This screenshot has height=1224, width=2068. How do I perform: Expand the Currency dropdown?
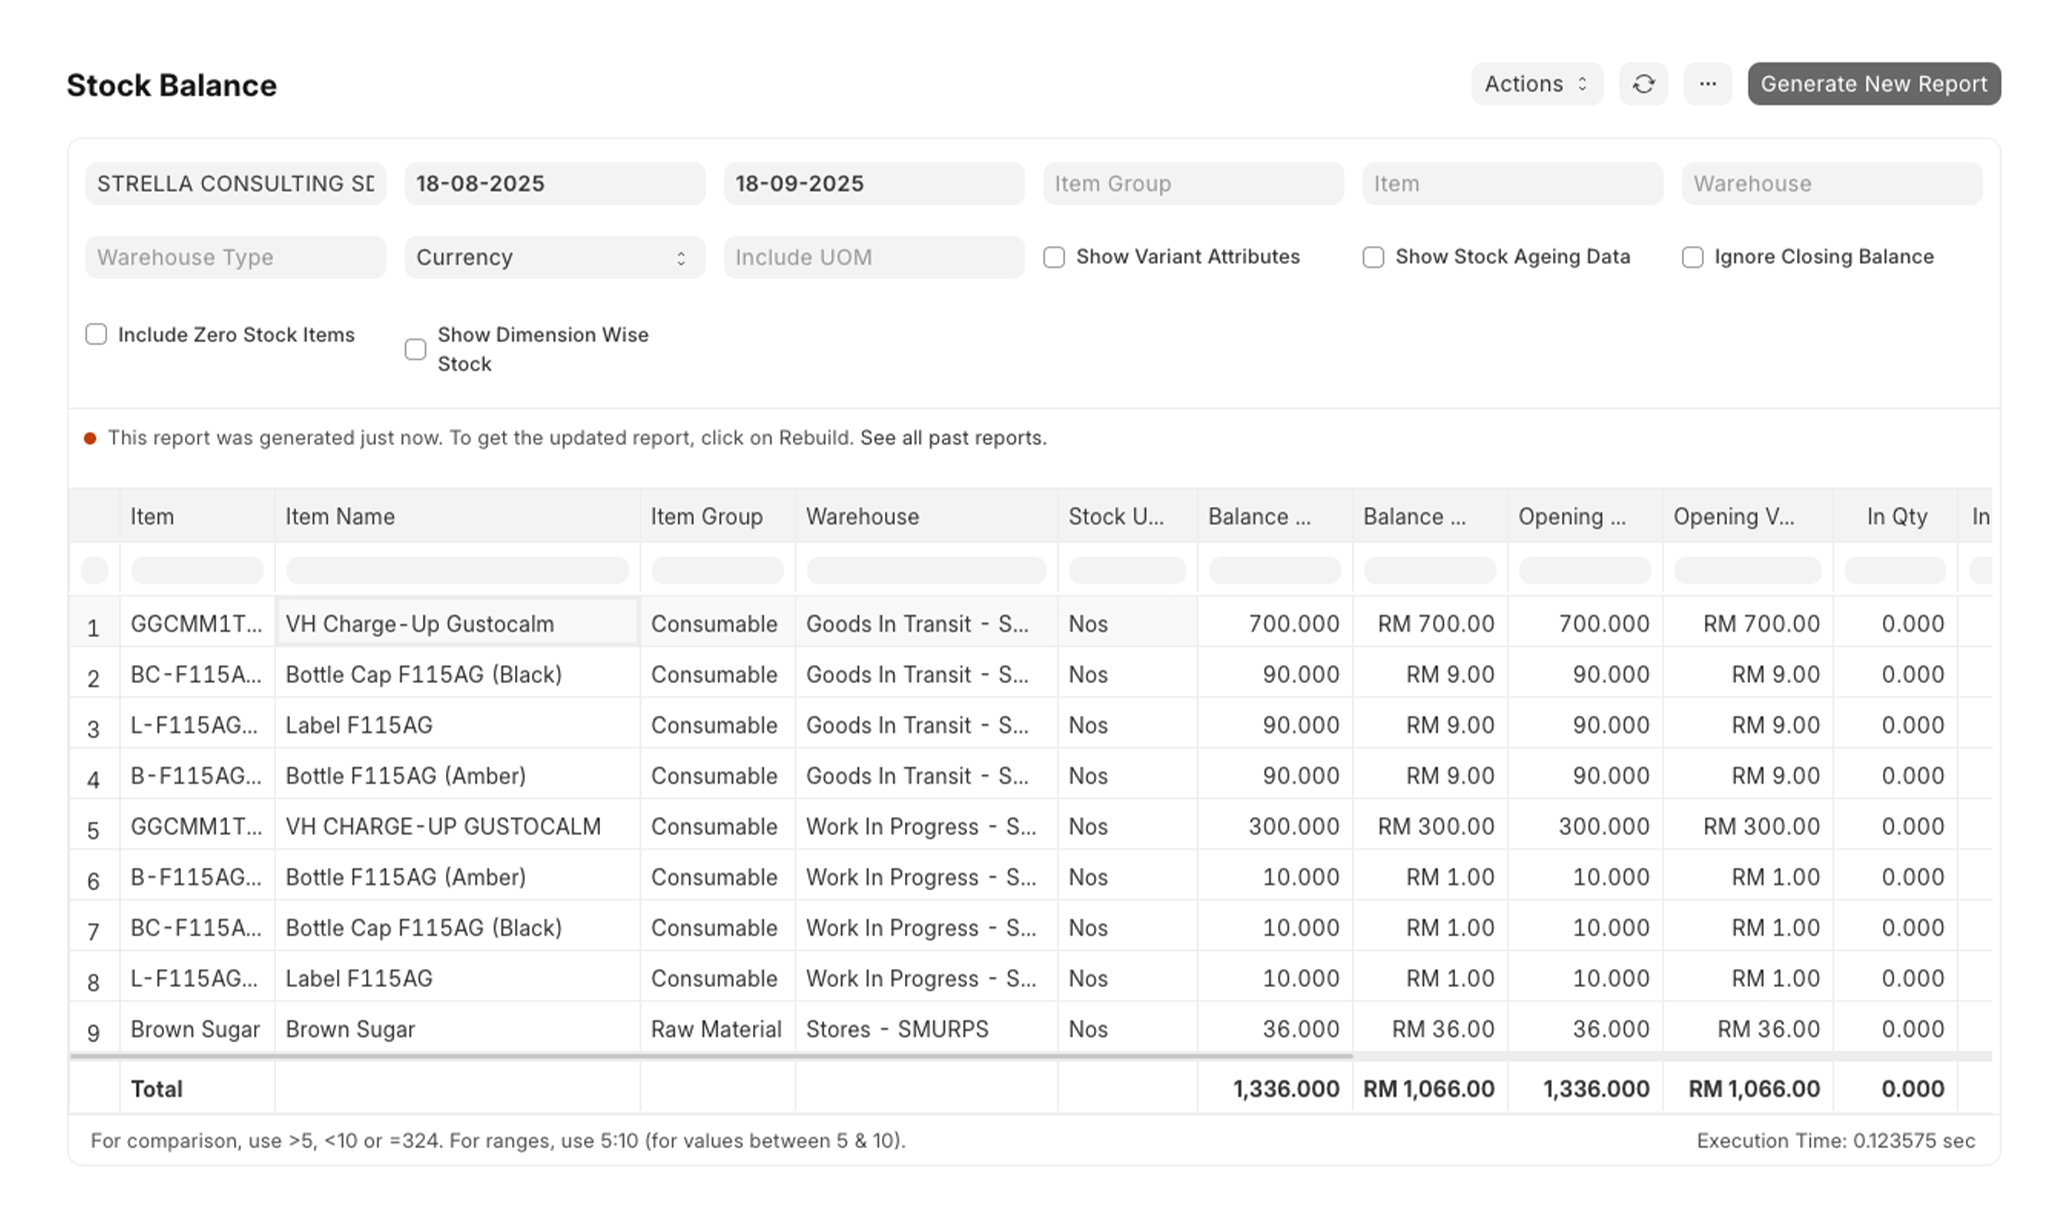(554, 258)
